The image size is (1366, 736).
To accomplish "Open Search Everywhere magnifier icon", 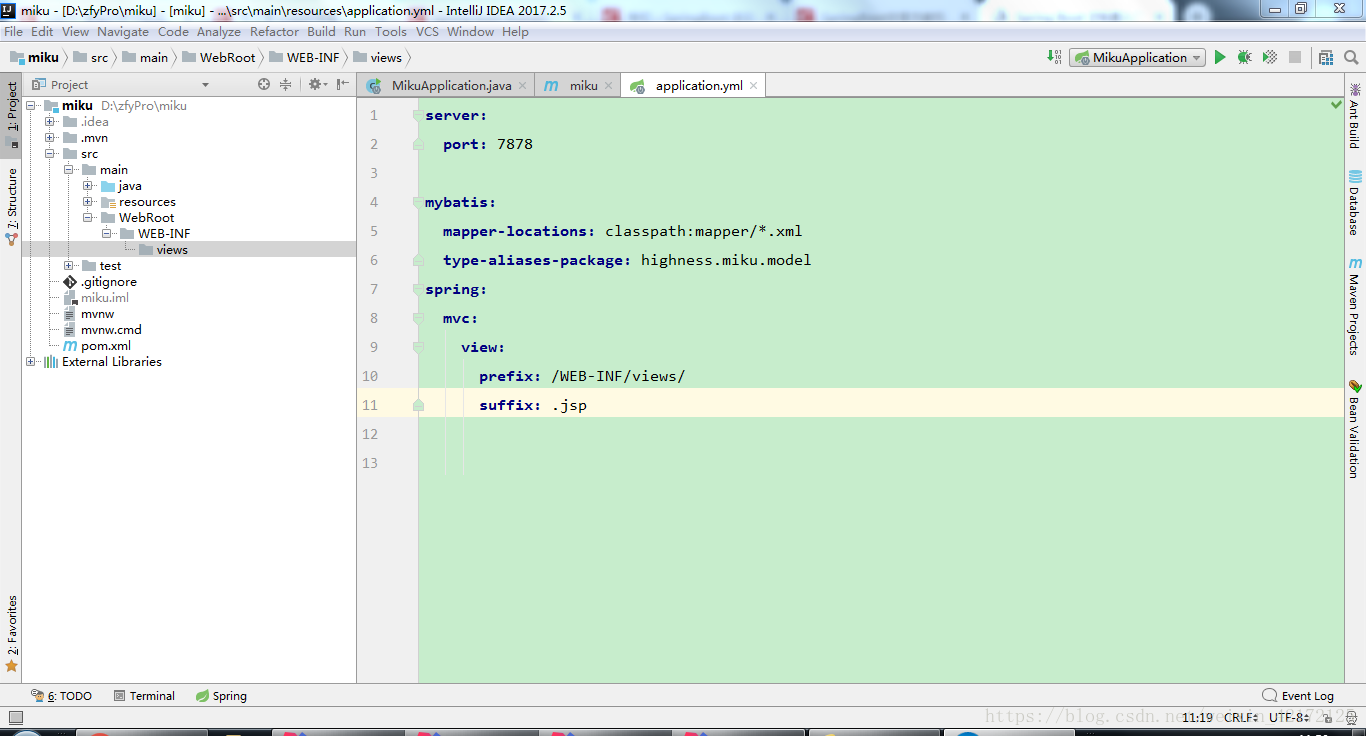I will (x=1350, y=58).
